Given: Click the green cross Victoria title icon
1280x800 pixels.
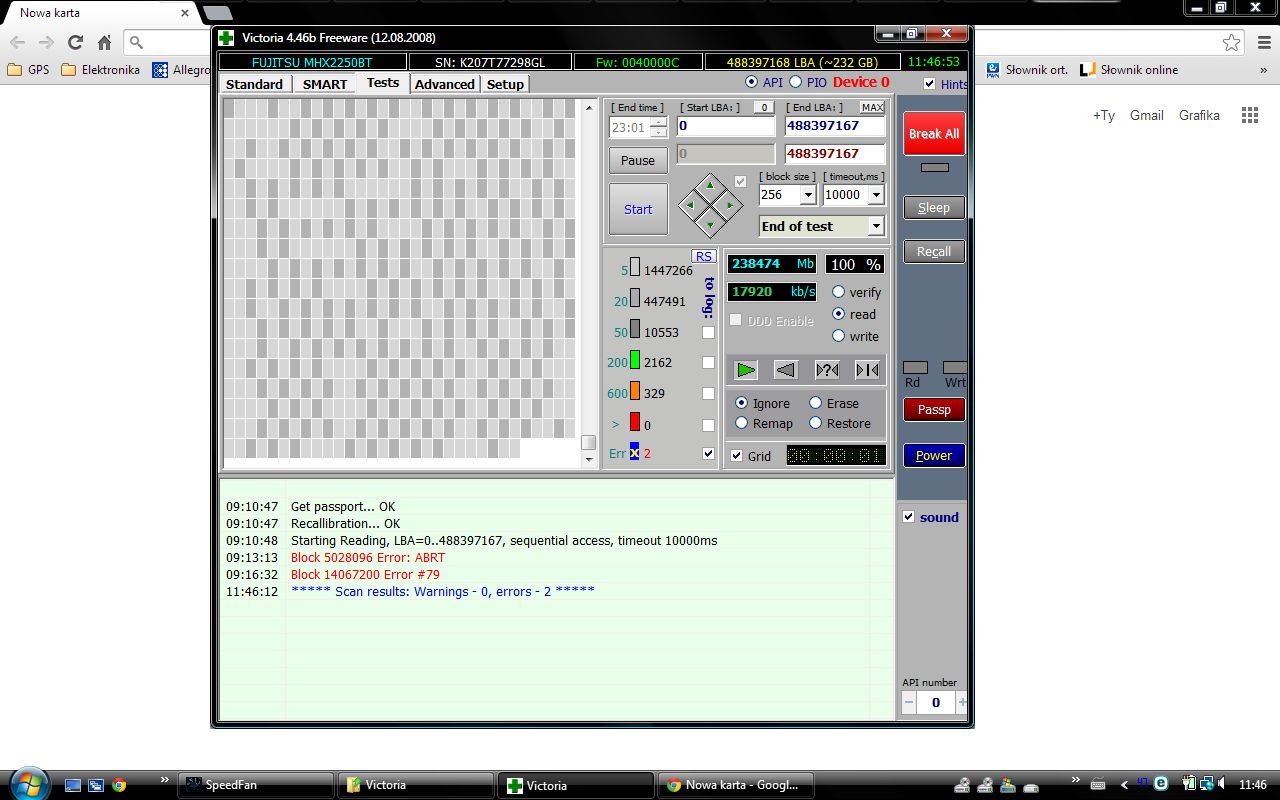Looking at the screenshot, I should coord(226,38).
